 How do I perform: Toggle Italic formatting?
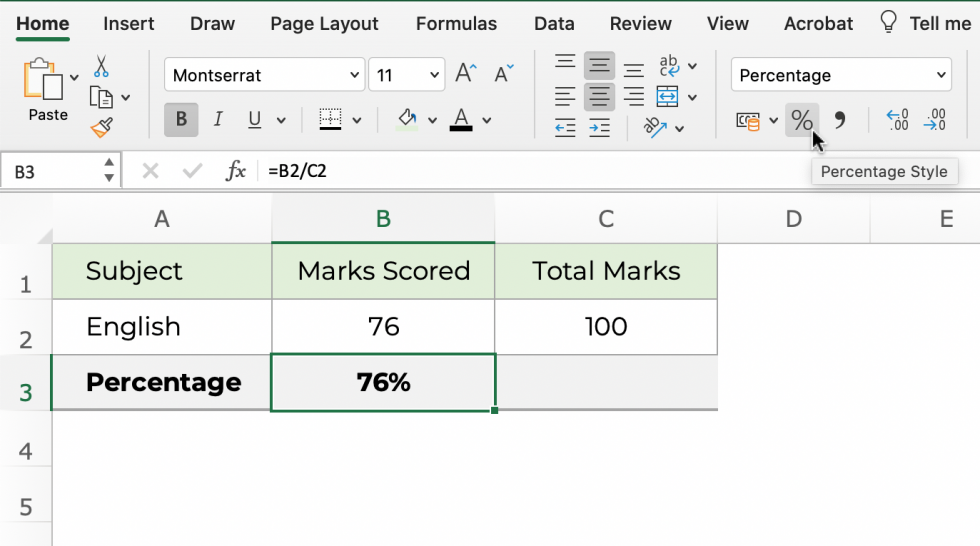[x=218, y=120]
